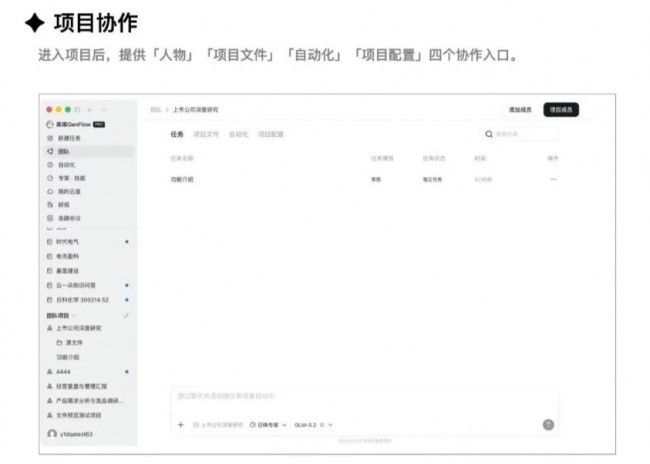Switch to the 任务 tab

pos(177,134)
